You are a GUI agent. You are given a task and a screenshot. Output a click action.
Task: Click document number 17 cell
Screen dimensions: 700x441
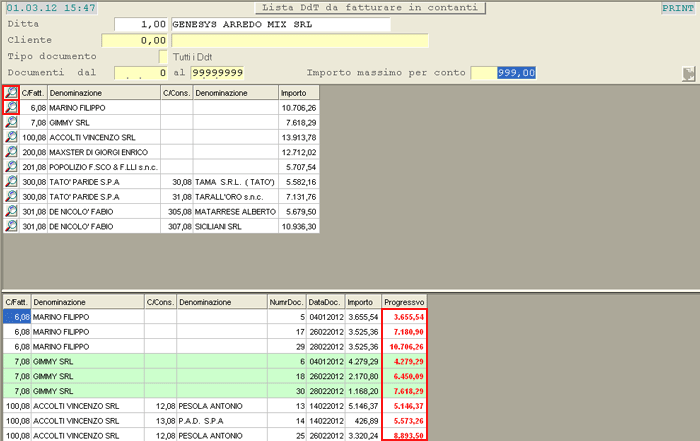[287, 332]
